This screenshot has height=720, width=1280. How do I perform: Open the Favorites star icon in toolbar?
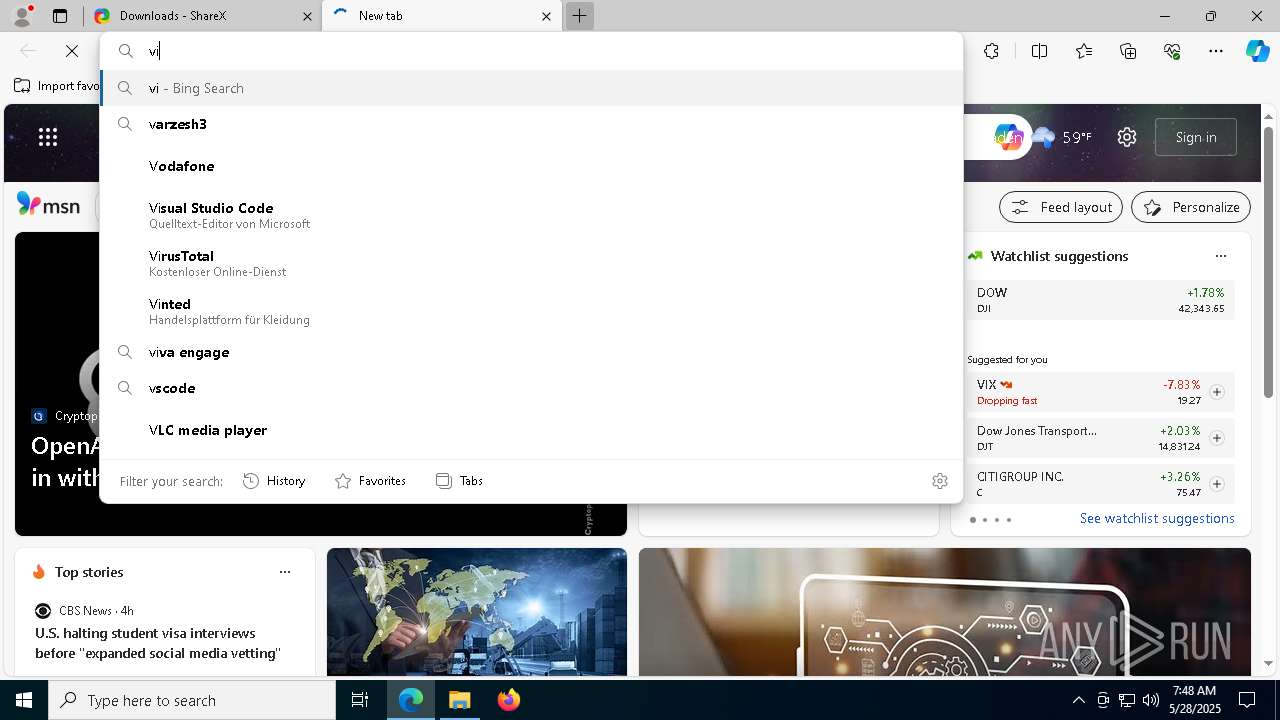[x=1084, y=51]
